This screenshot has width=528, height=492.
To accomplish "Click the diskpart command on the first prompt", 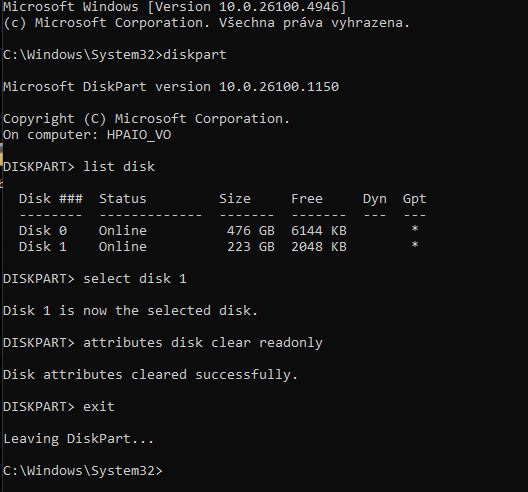I will [x=195, y=55].
